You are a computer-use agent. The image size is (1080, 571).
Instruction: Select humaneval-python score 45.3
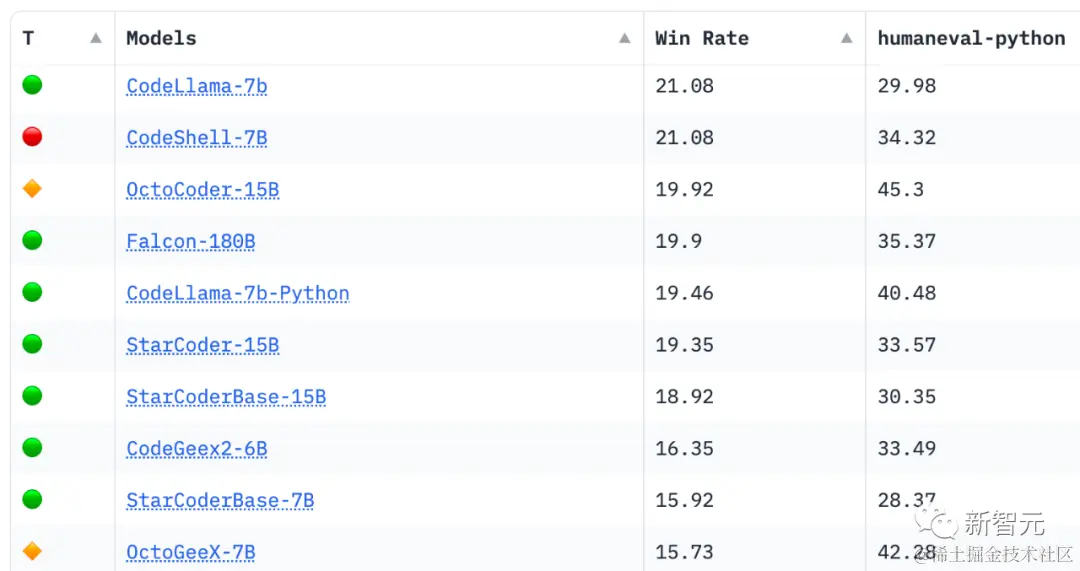[901, 189]
